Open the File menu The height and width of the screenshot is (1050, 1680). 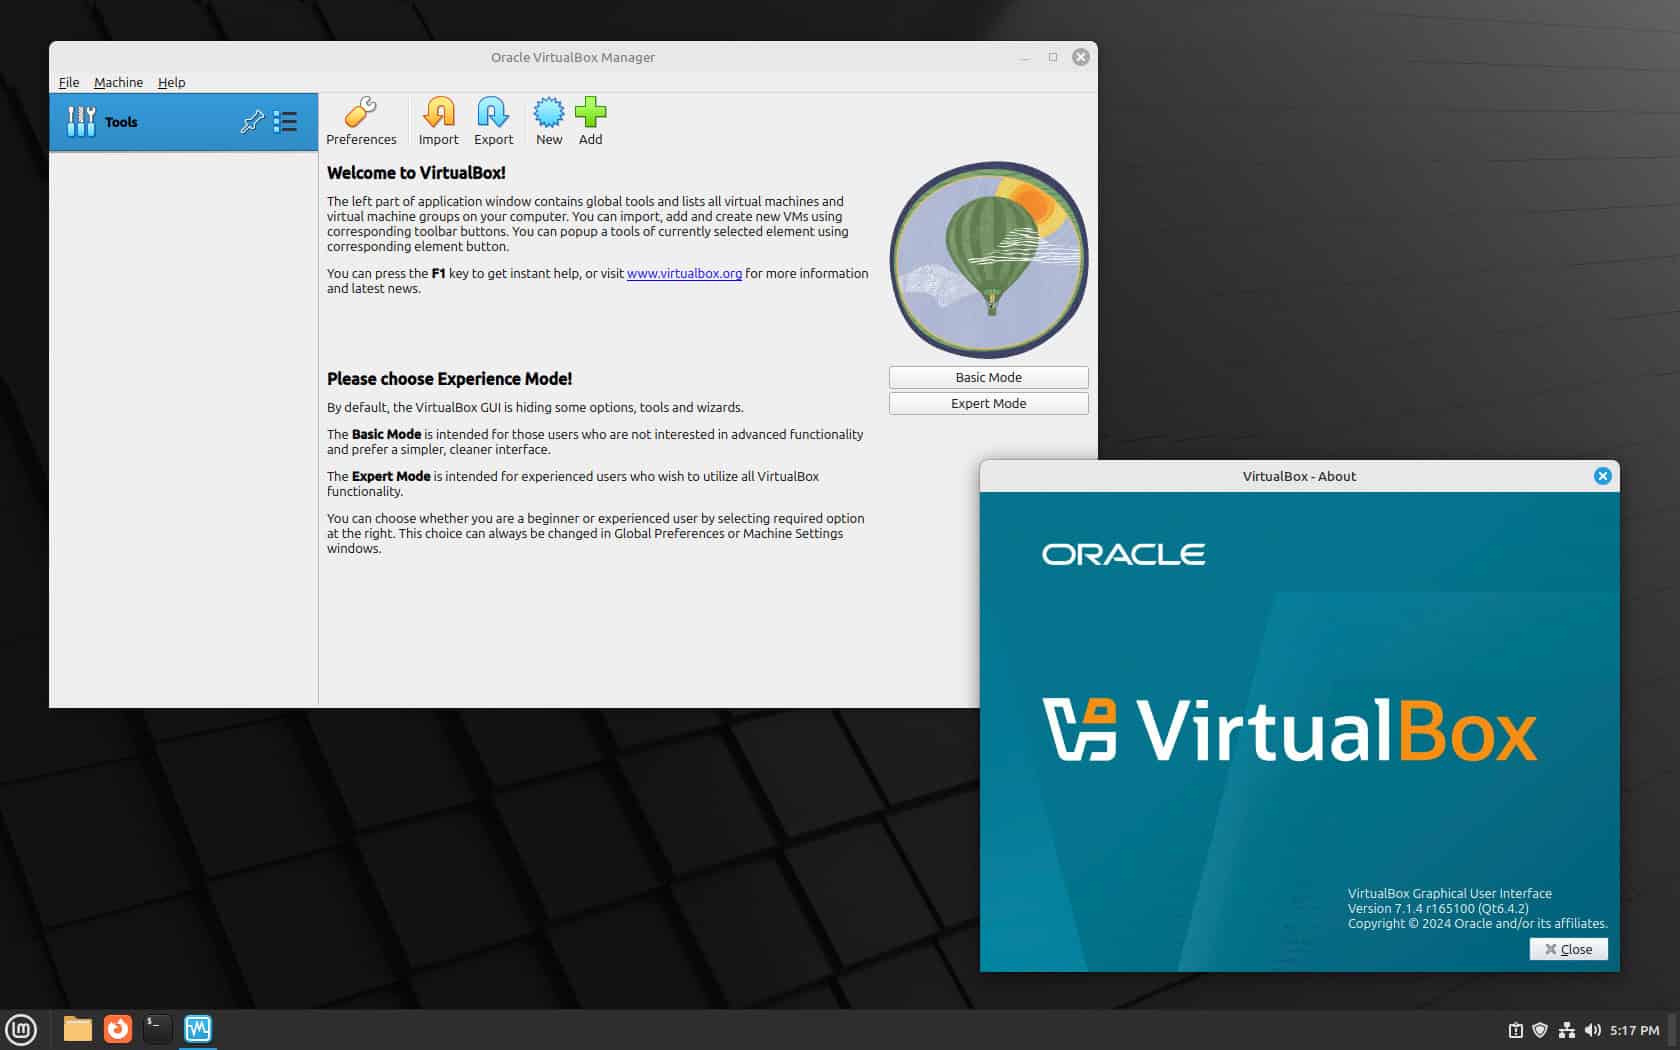coord(68,82)
